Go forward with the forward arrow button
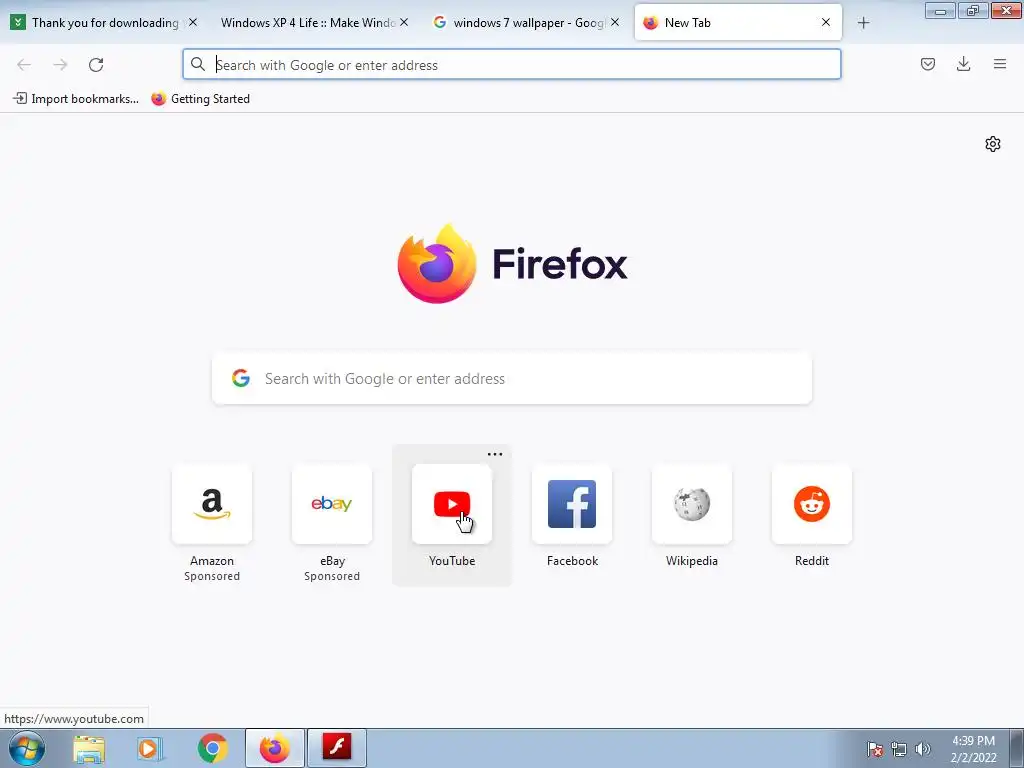The height and width of the screenshot is (768, 1024). click(x=60, y=65)
